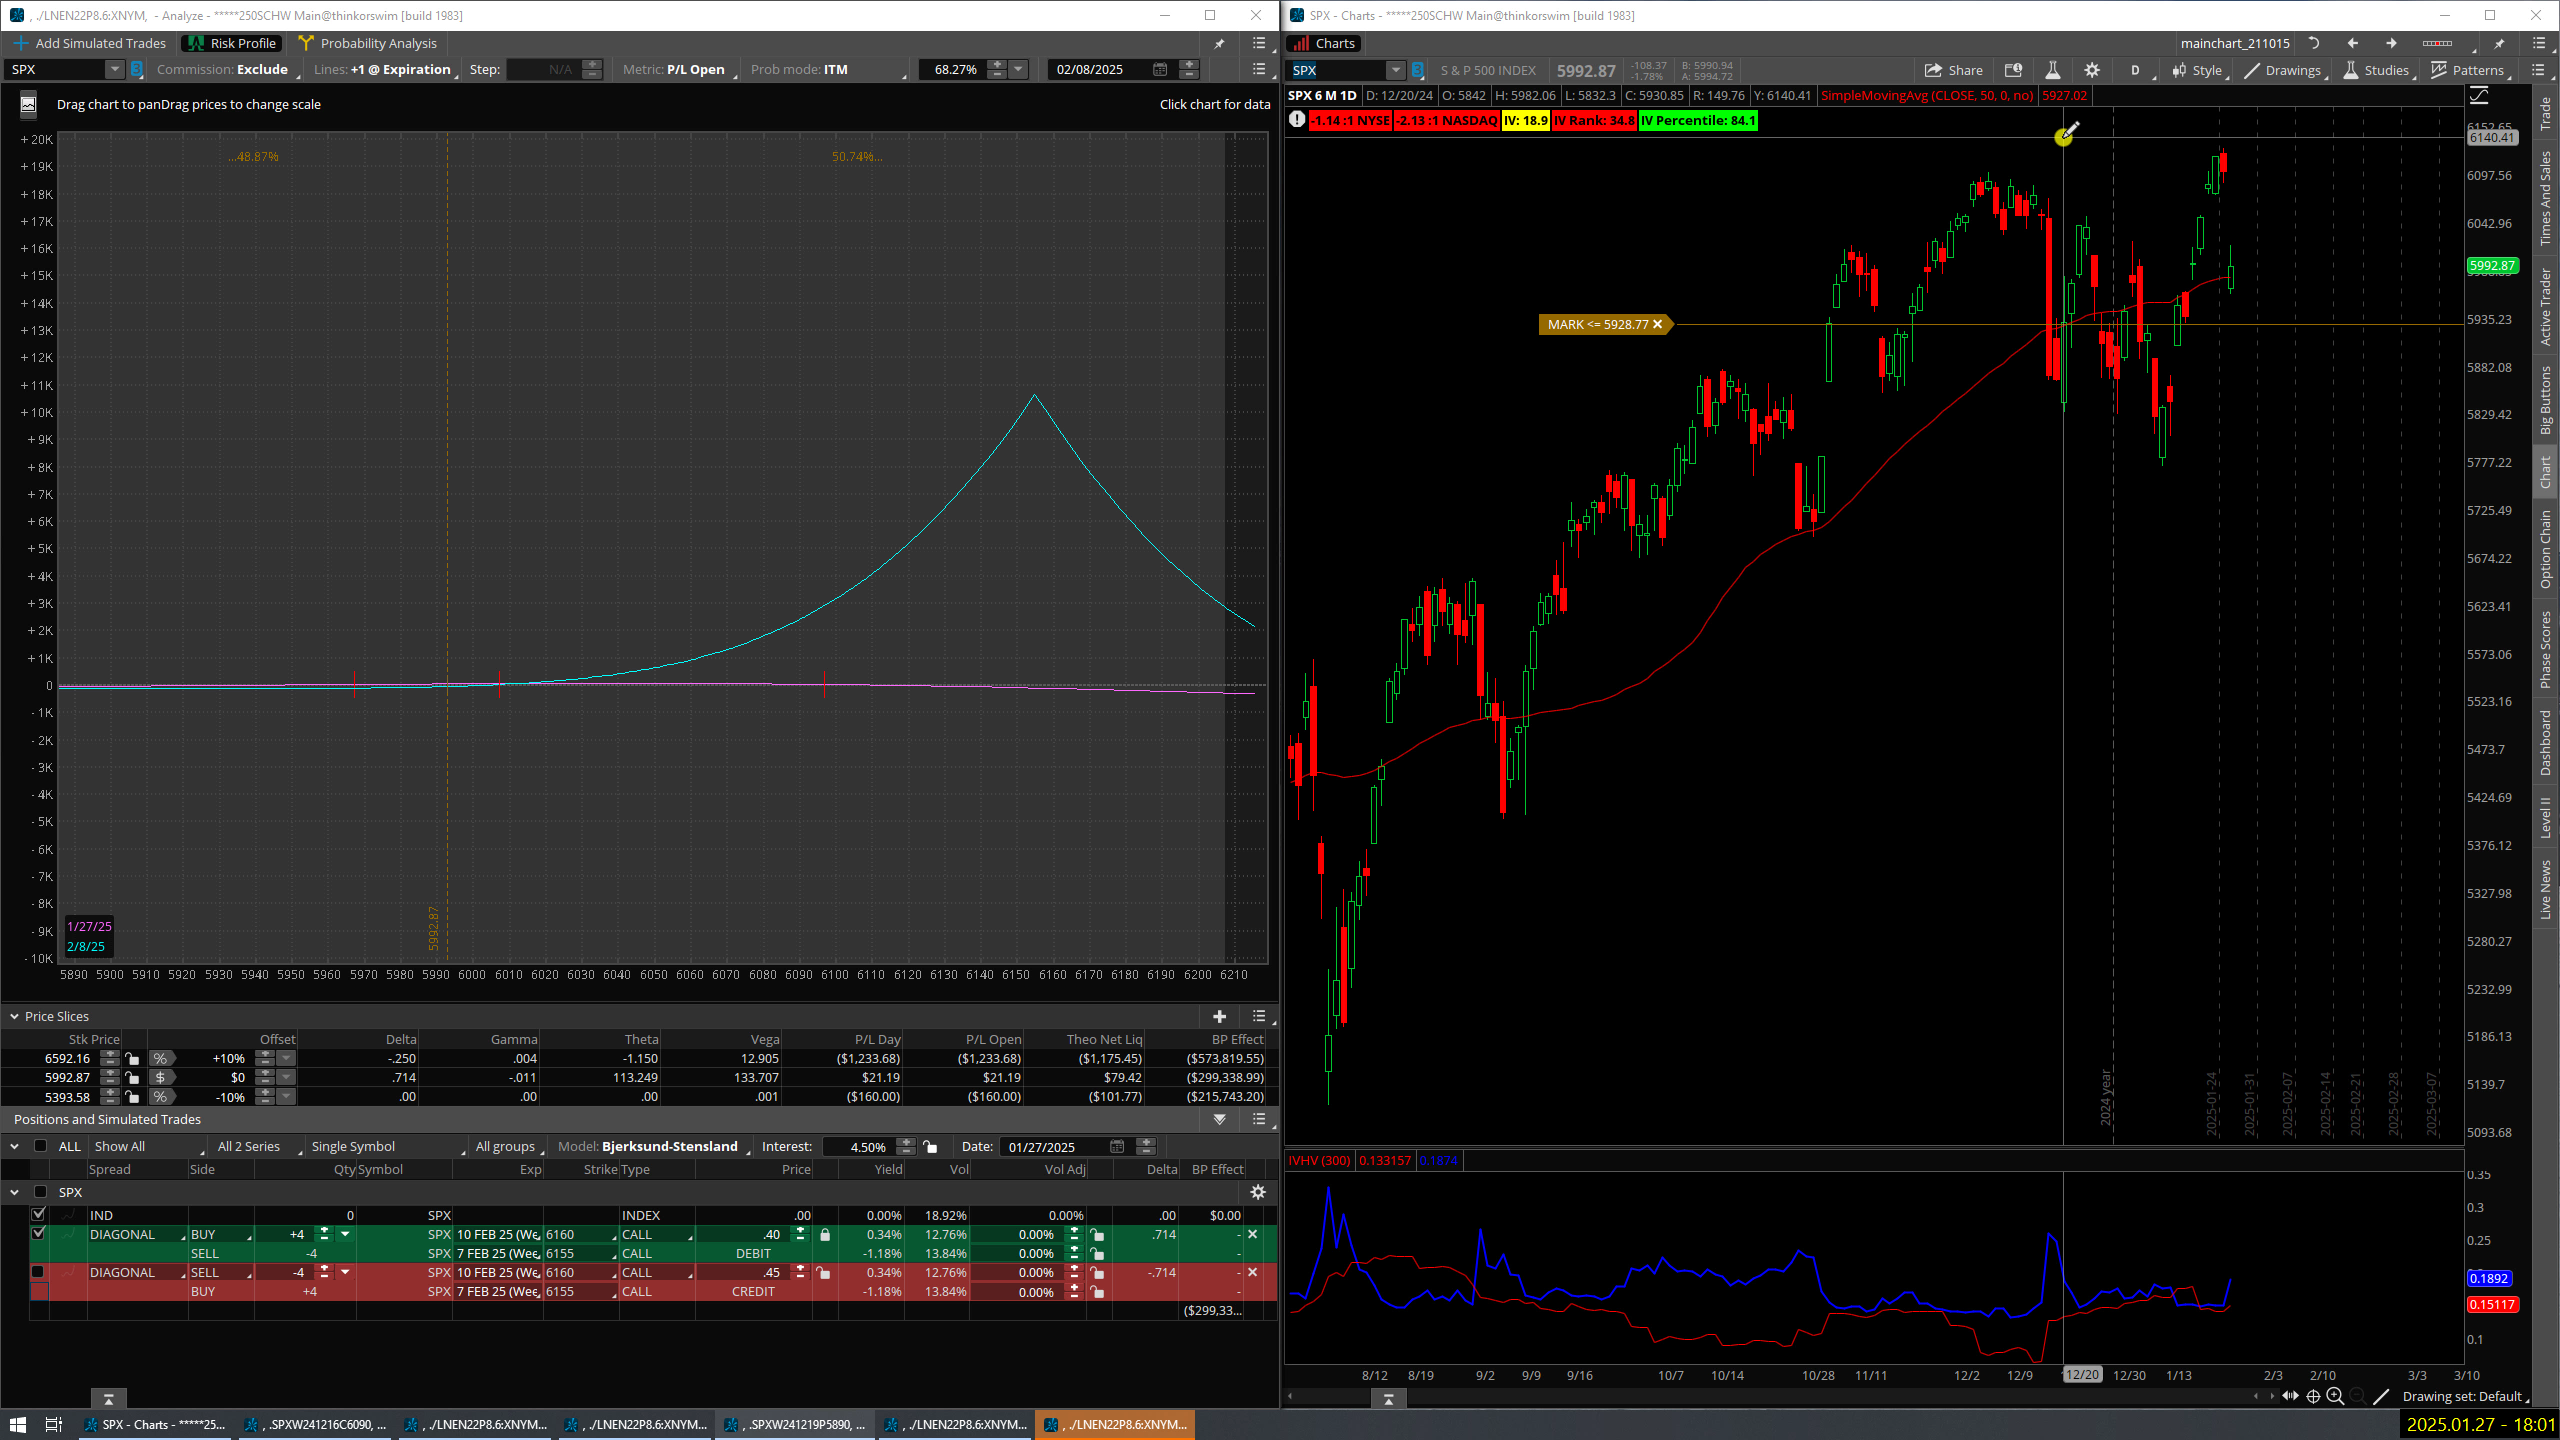Remove the MARK <= 5928.77 alert
Image resolution: width=2560 pixels, height=1440 pixels.
[1657, 324]
